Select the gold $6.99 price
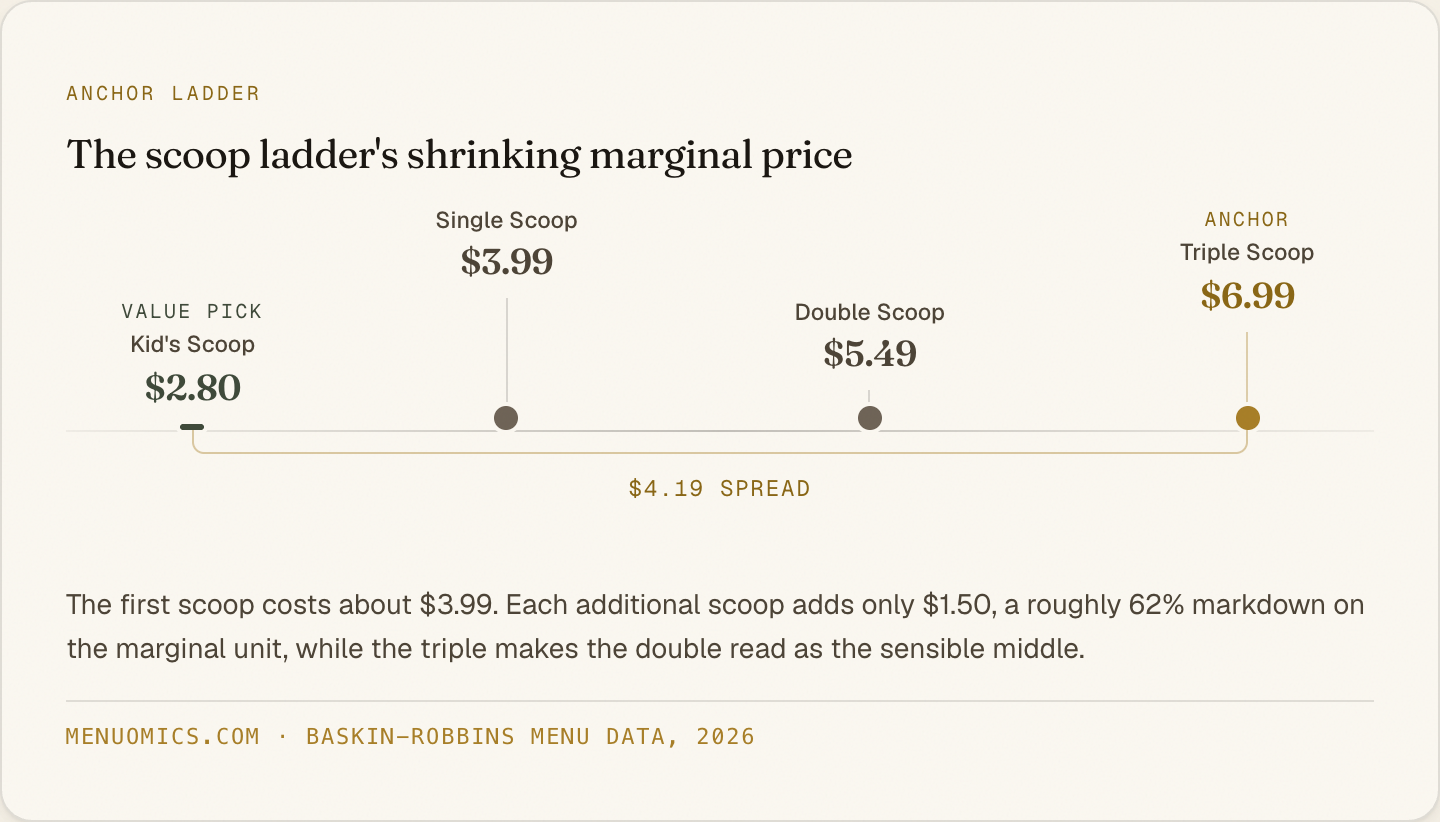The width and height of the screenshot is (1440, 822). (x=1247, y=295)
